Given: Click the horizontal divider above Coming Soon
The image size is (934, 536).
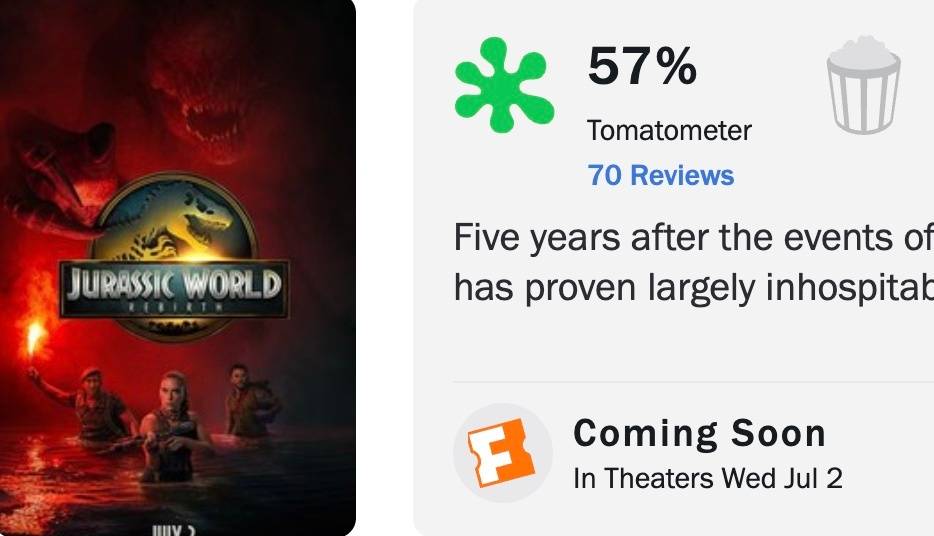Looking at the screenshot, I should click(693, 382).
